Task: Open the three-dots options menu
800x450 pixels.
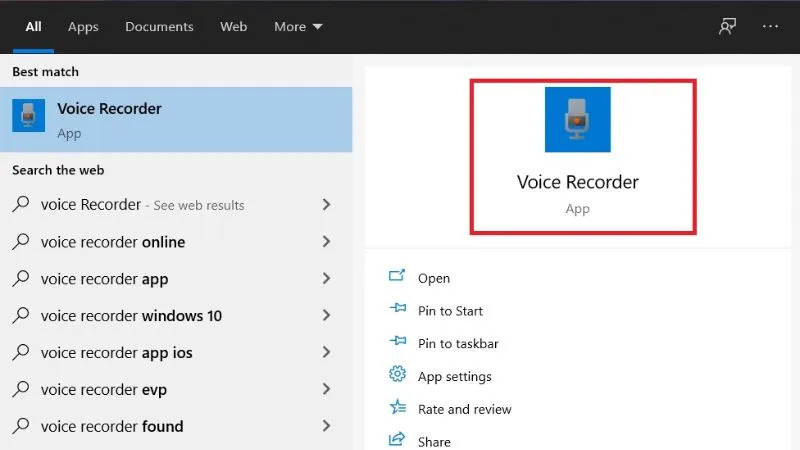Action: pos(770,27)
